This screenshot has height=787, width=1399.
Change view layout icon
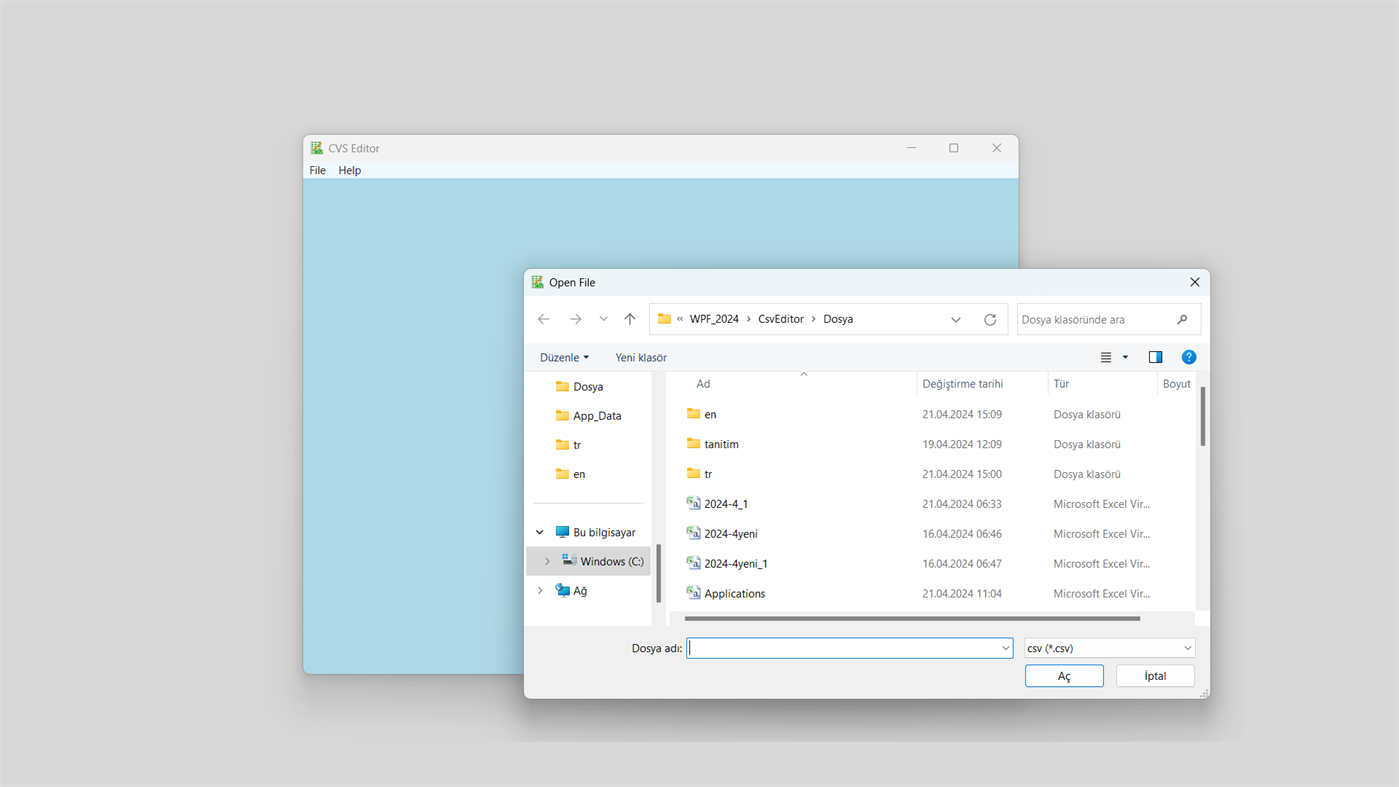1106,357
